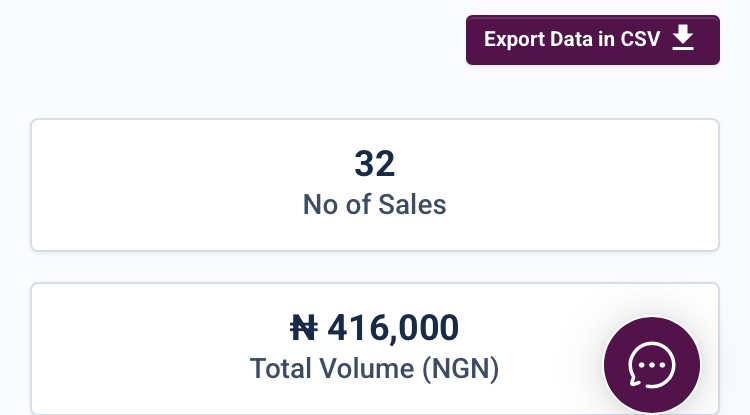Click the Export Data in CSV button

[593, 40]
